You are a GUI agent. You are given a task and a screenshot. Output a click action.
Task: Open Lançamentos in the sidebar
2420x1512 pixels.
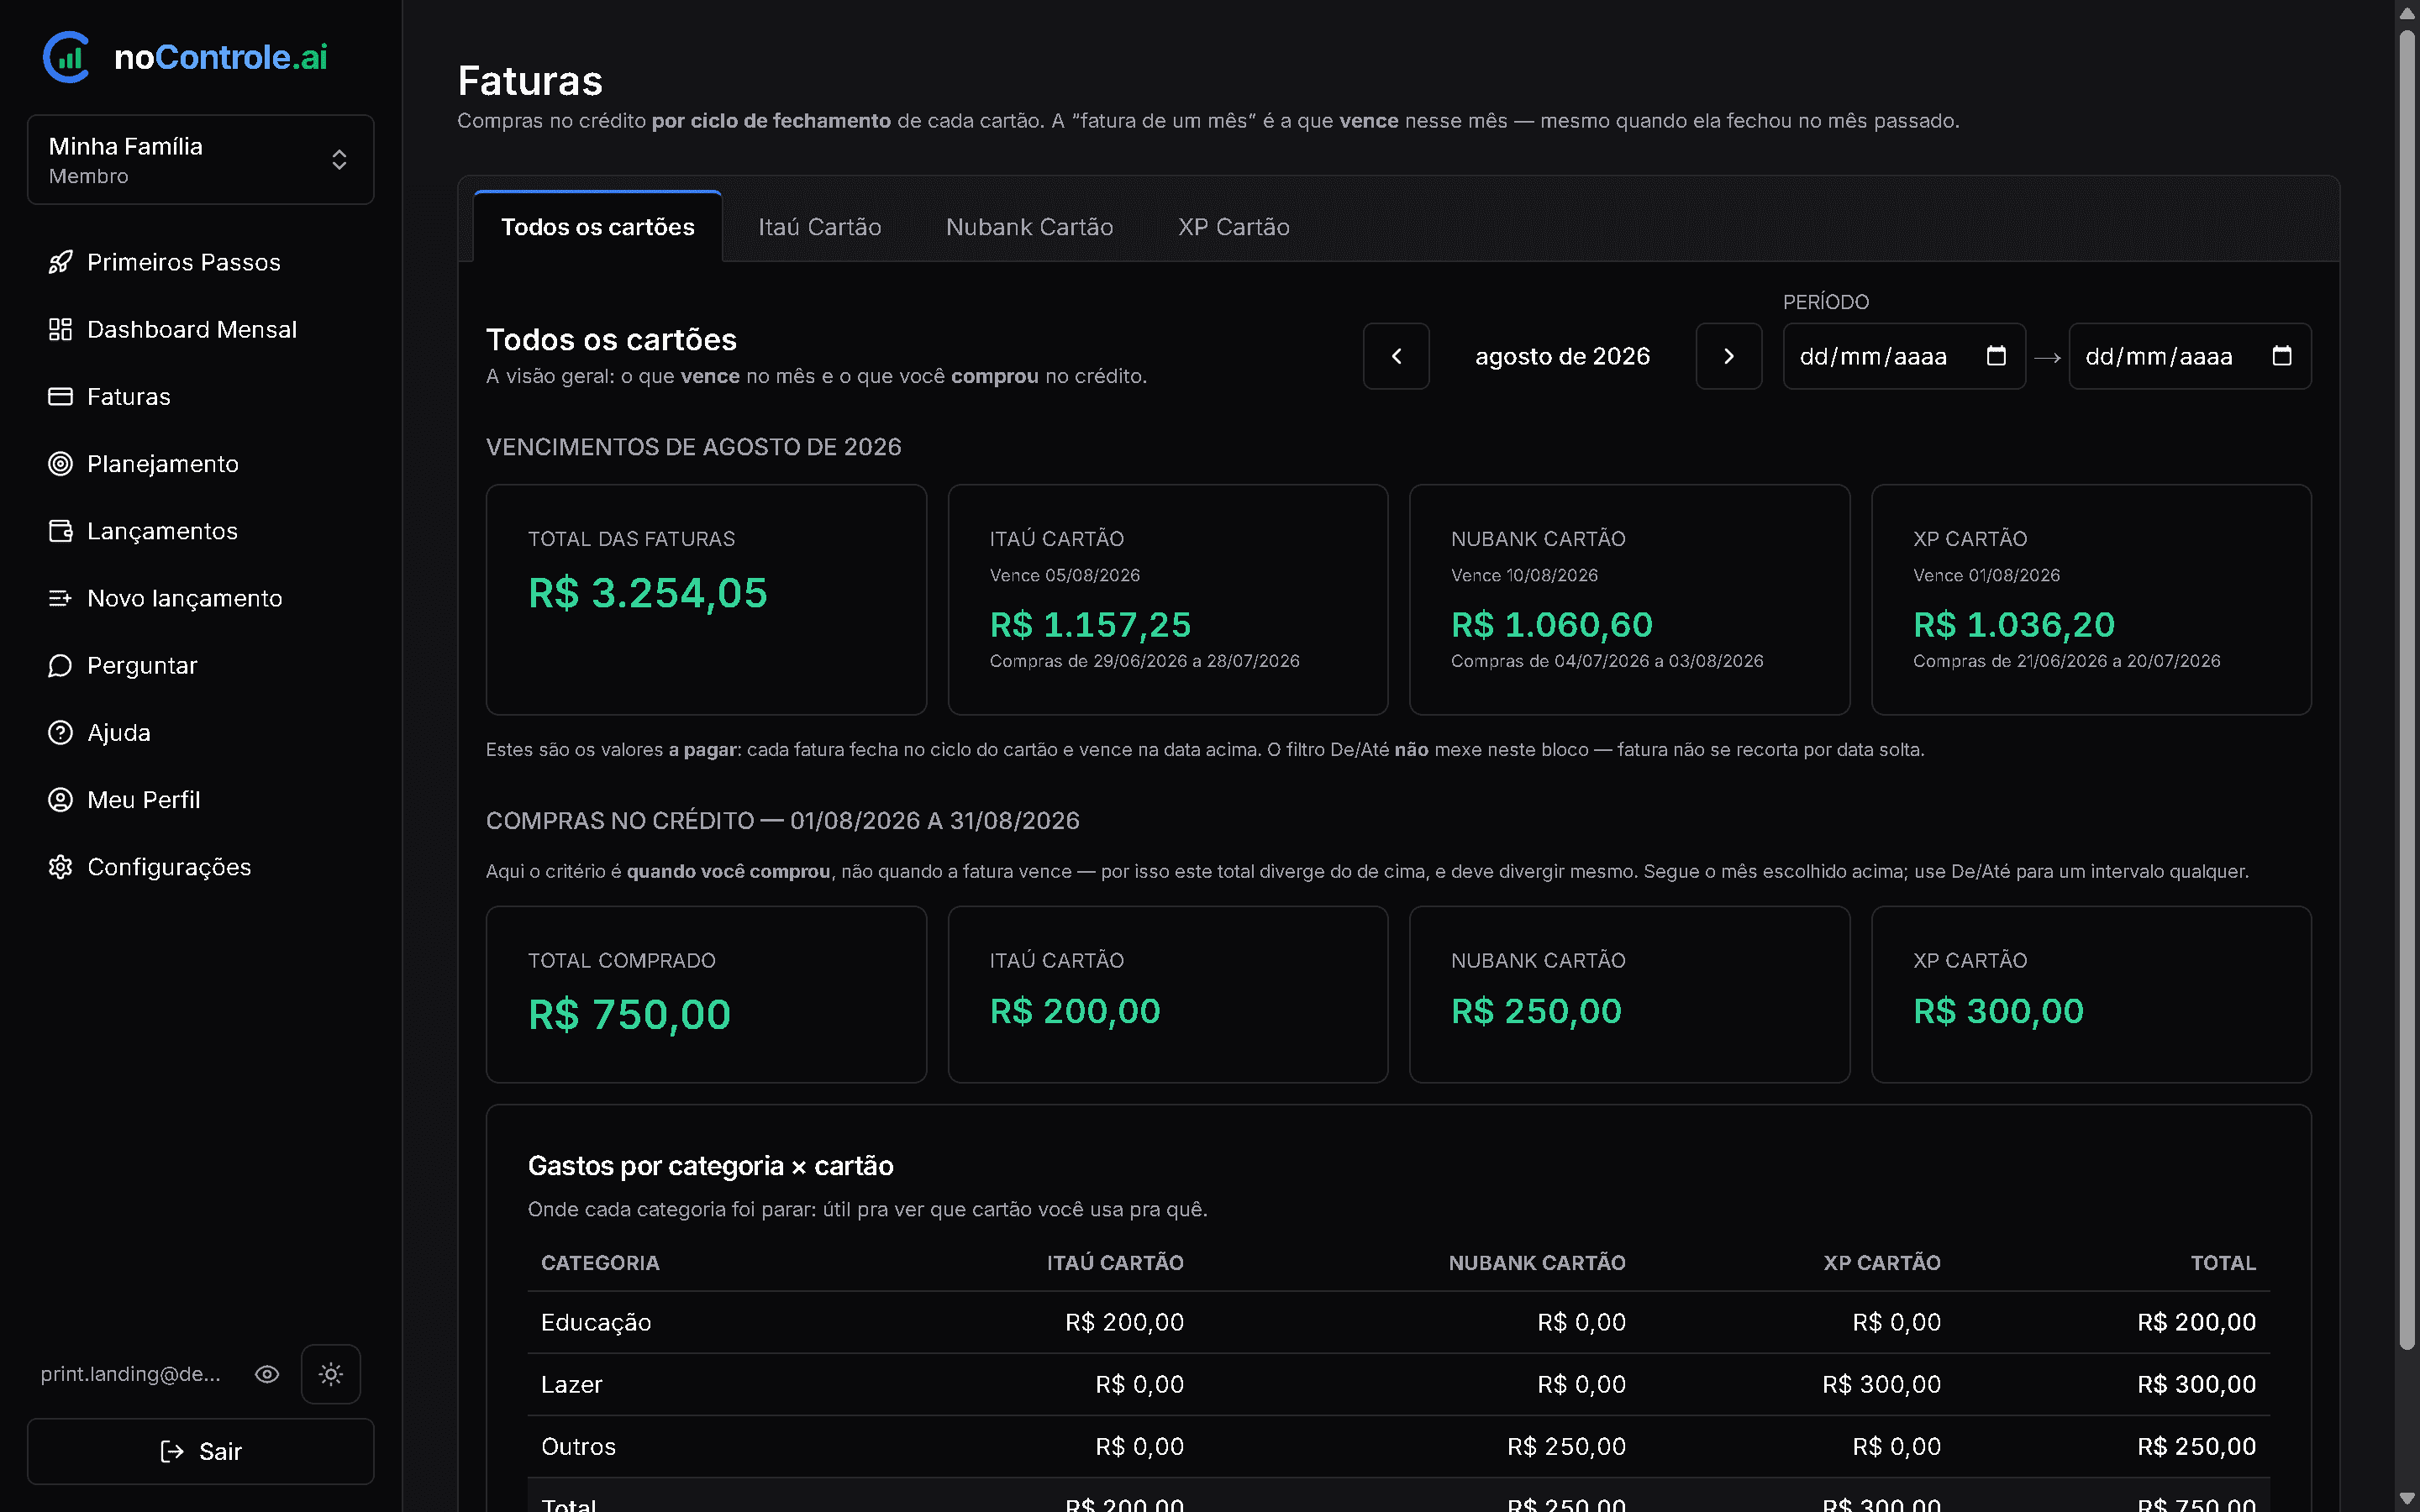pos(201,531)
